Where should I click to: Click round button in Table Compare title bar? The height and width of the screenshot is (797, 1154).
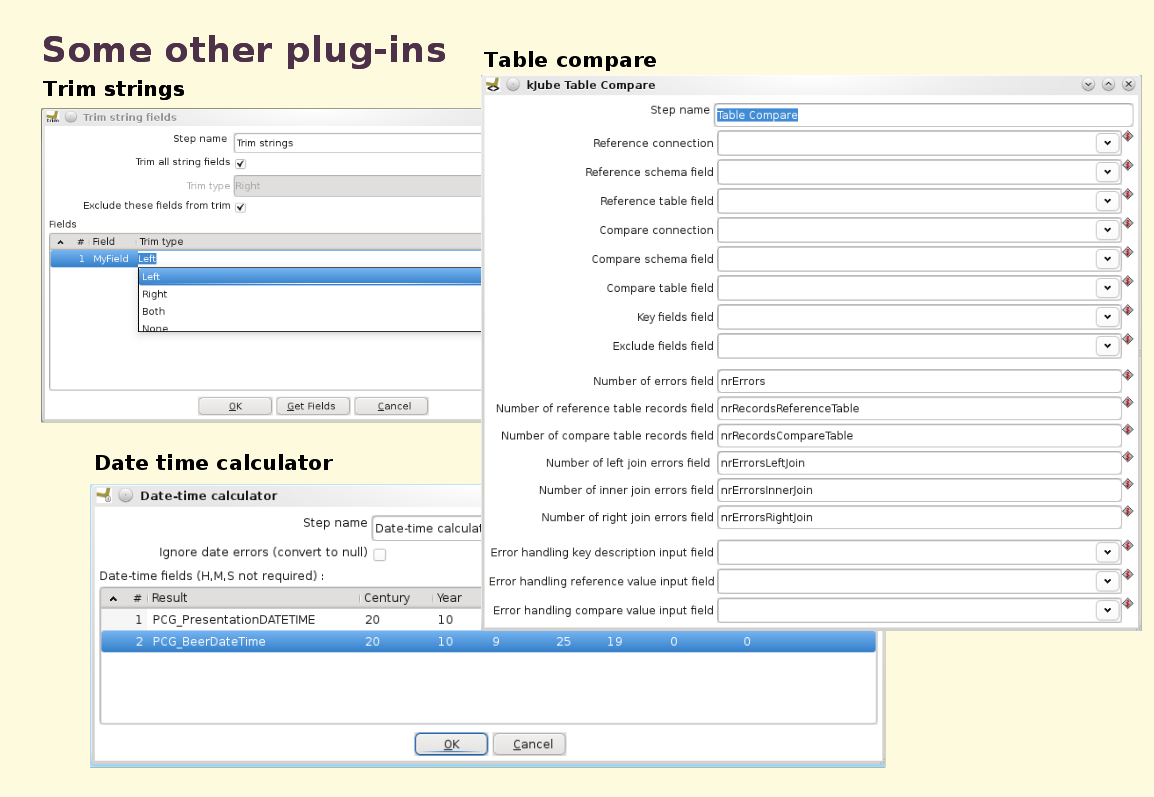pos(513,85)
